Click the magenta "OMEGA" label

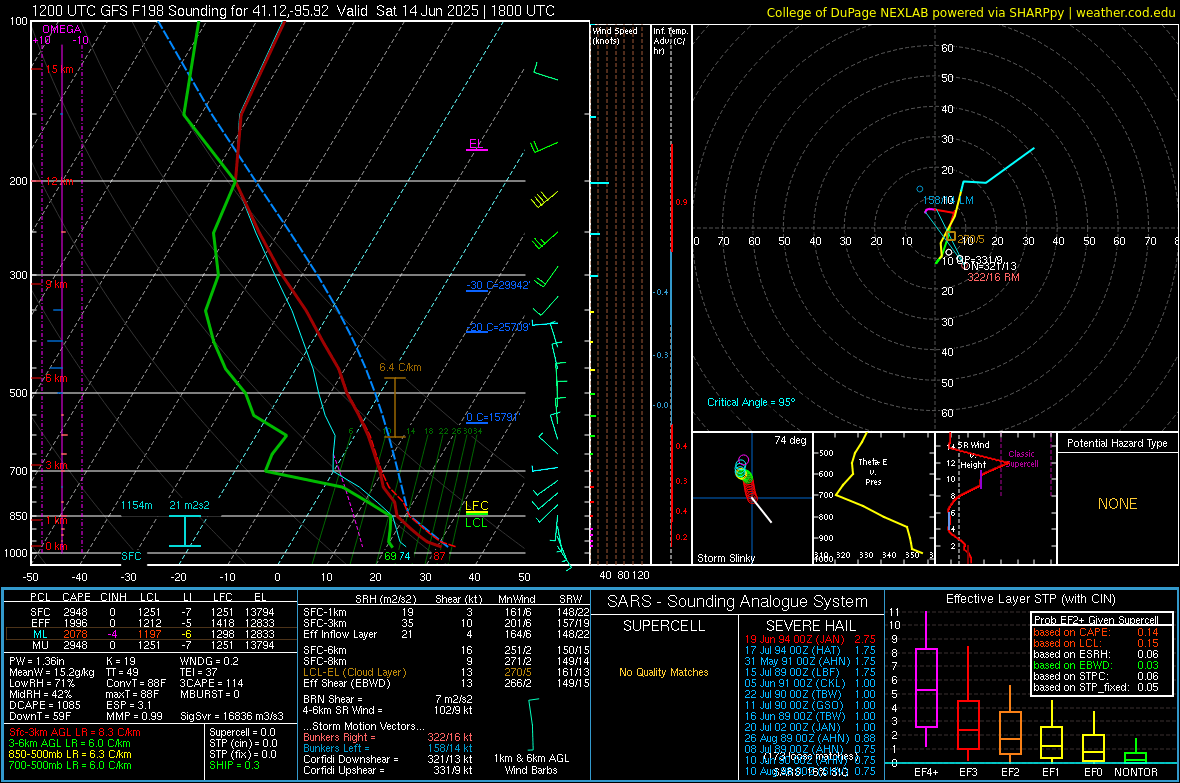click(x=62, y=29)
